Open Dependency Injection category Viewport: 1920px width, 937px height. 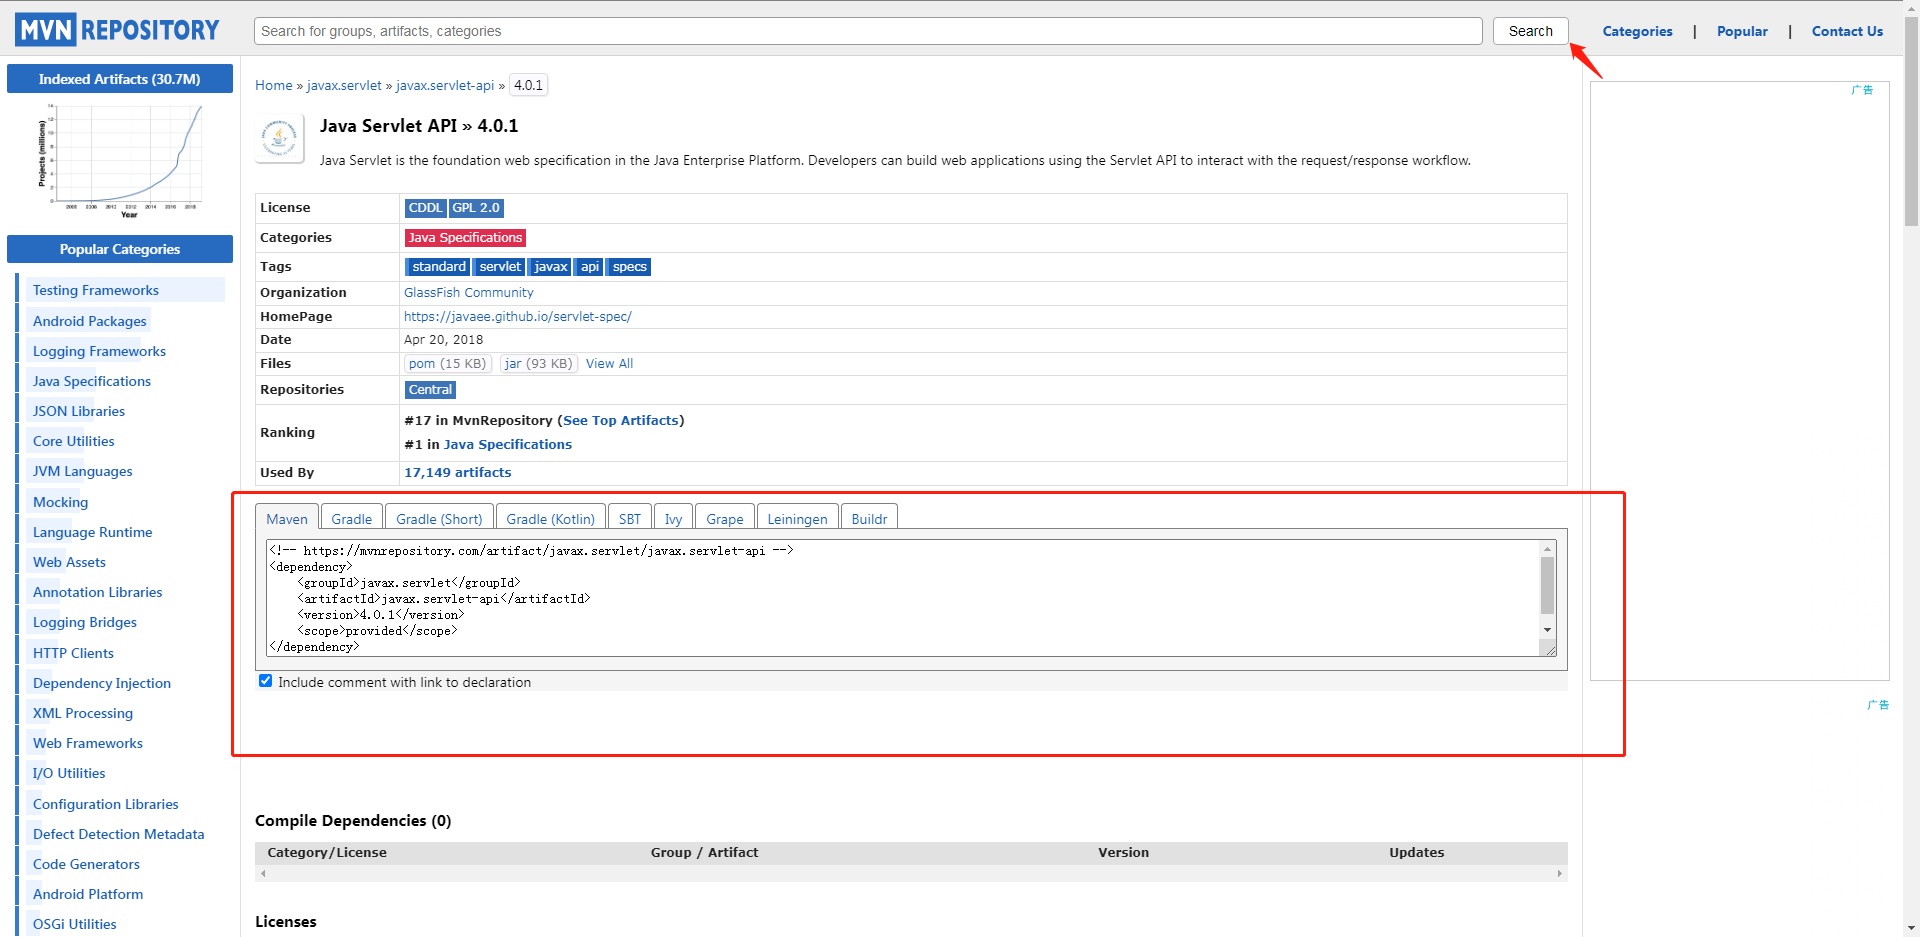click(x=101, y=683)
